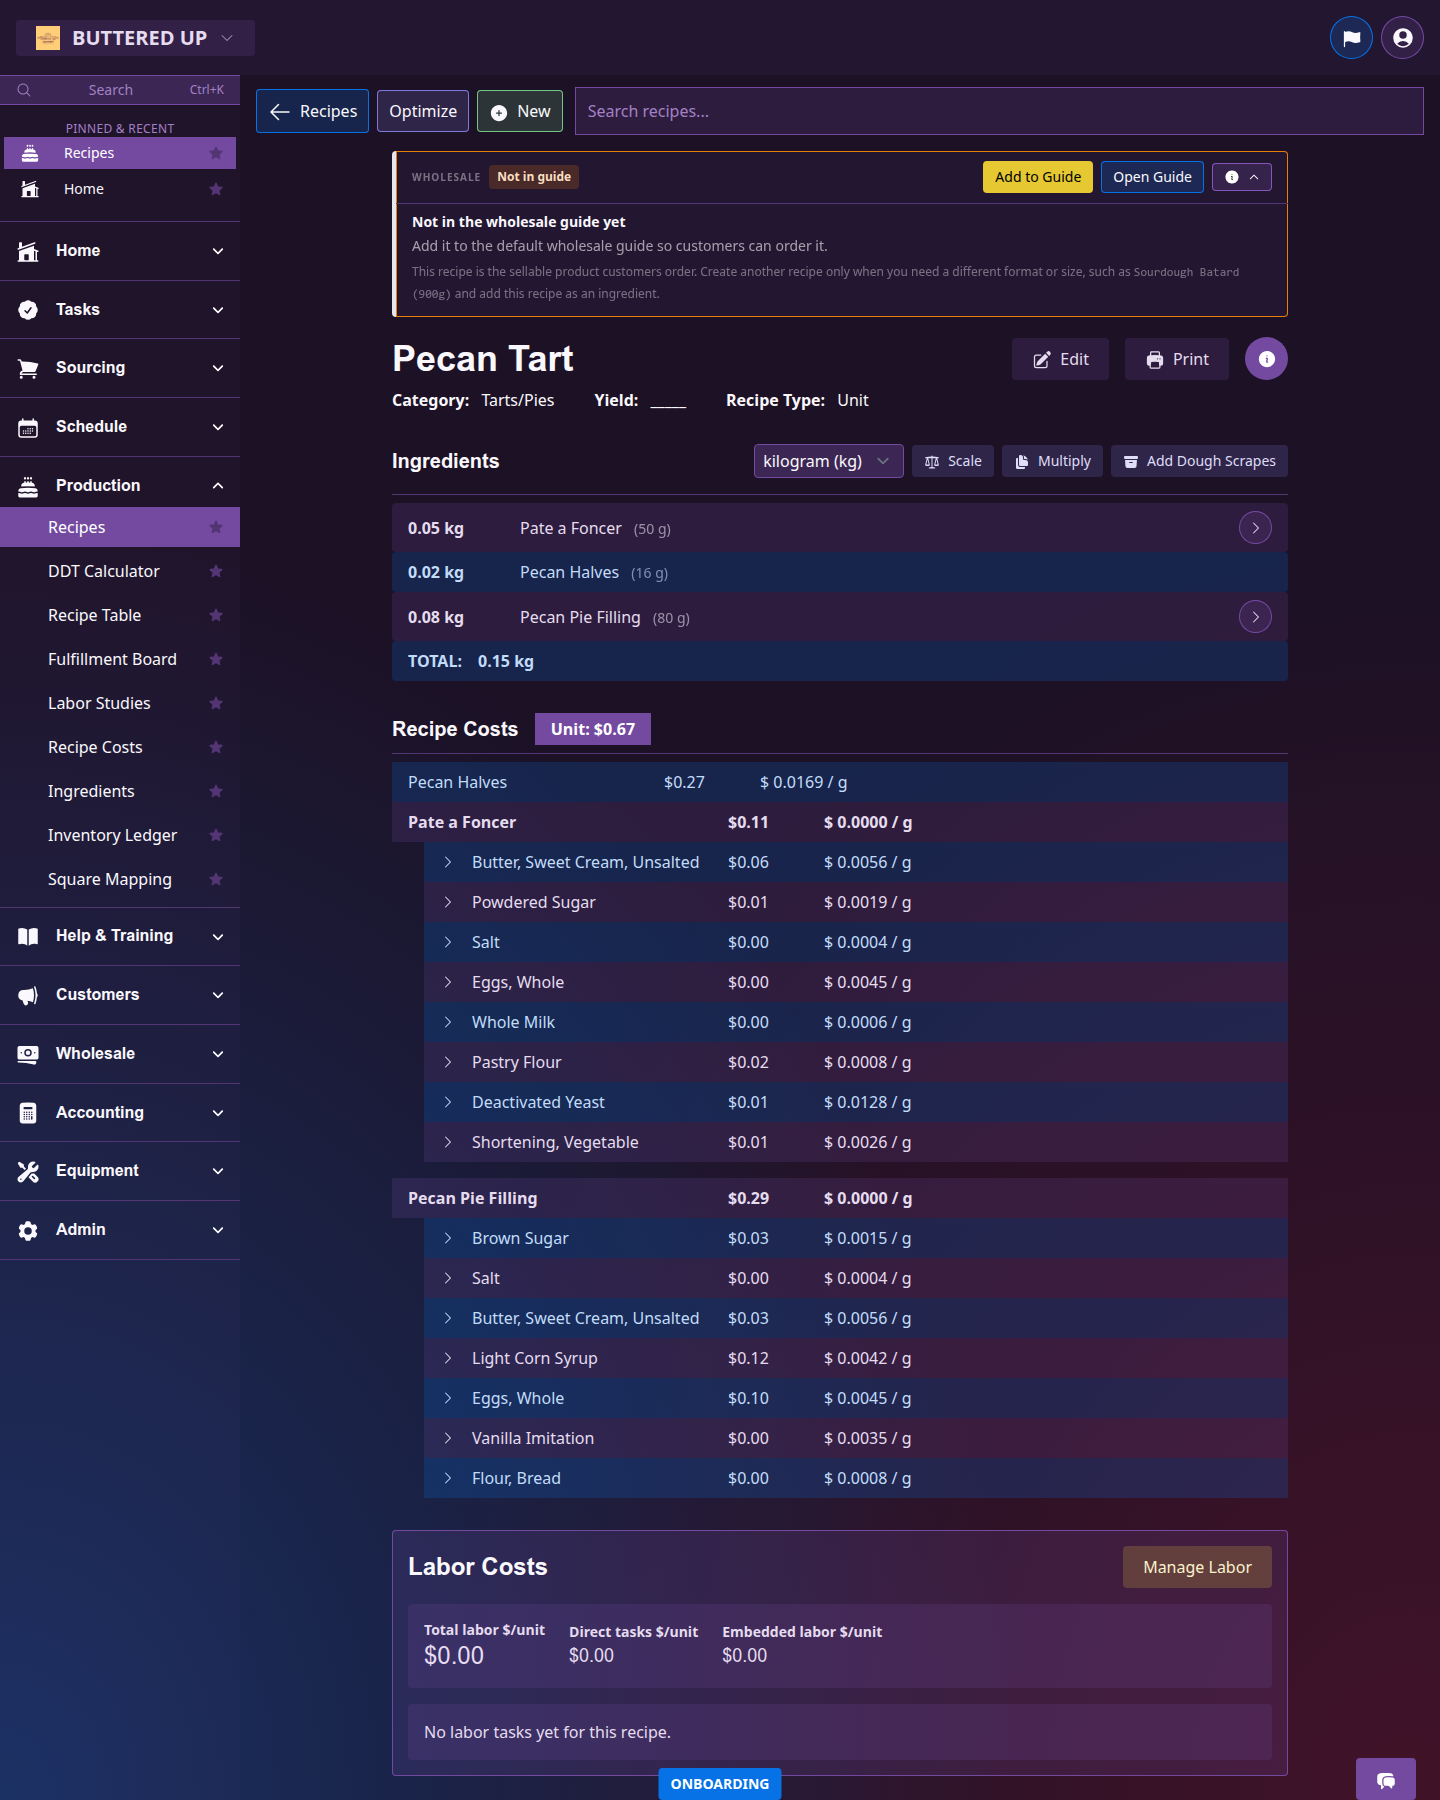Click the purple info icon beside Print
The image size is (1440, 1800).
coord(1266,359)
